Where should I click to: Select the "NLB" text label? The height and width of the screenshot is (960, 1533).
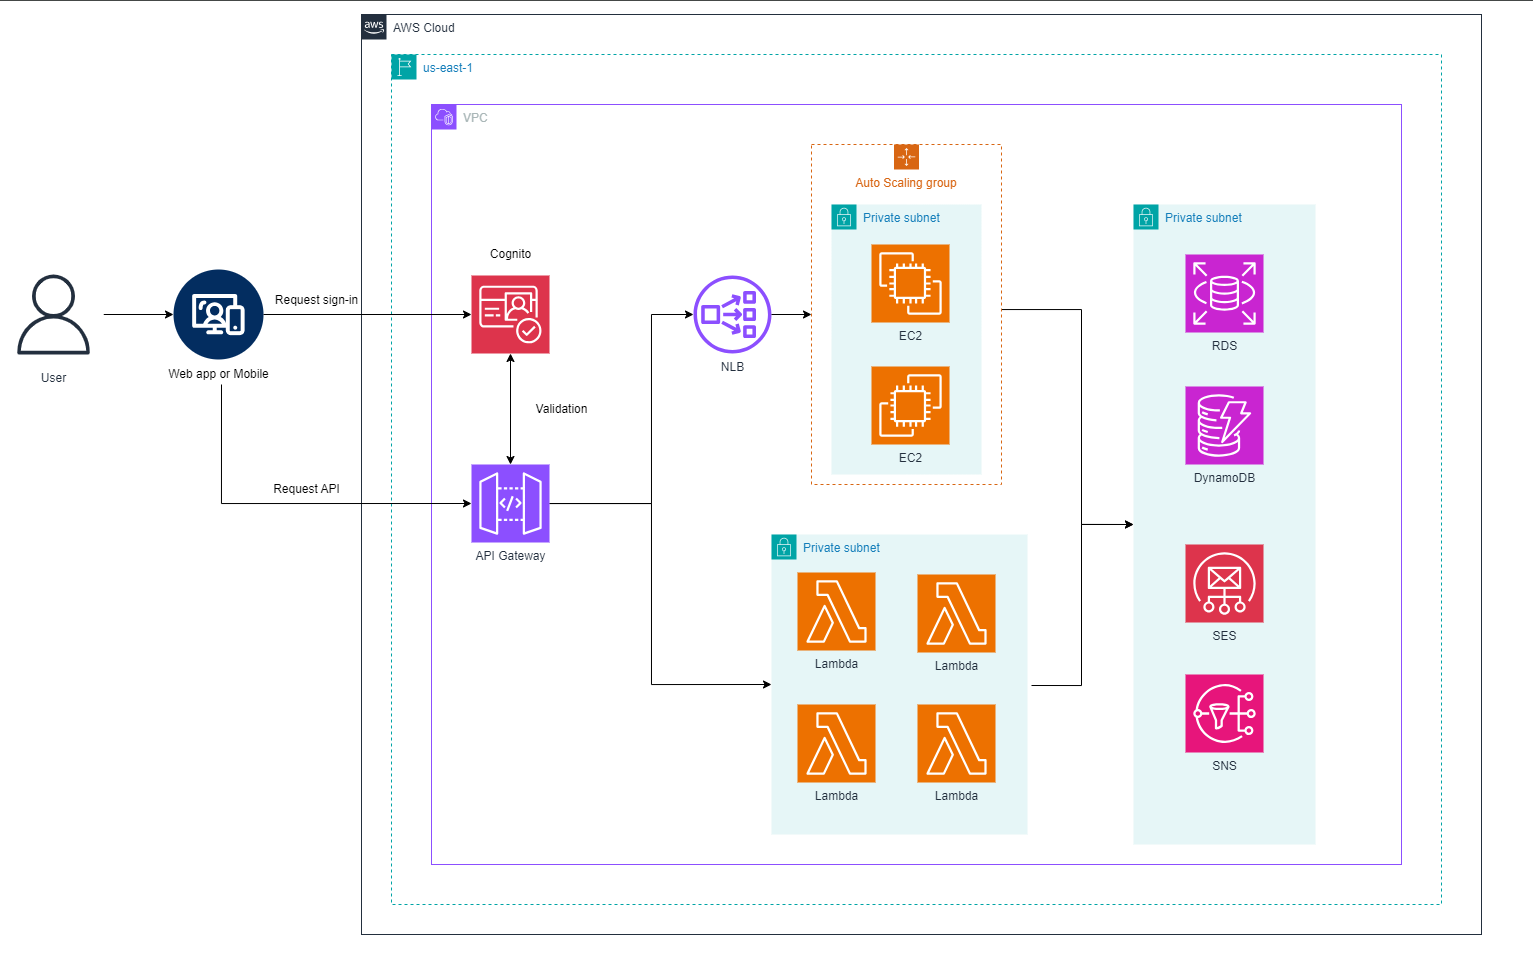click(732, 367)
